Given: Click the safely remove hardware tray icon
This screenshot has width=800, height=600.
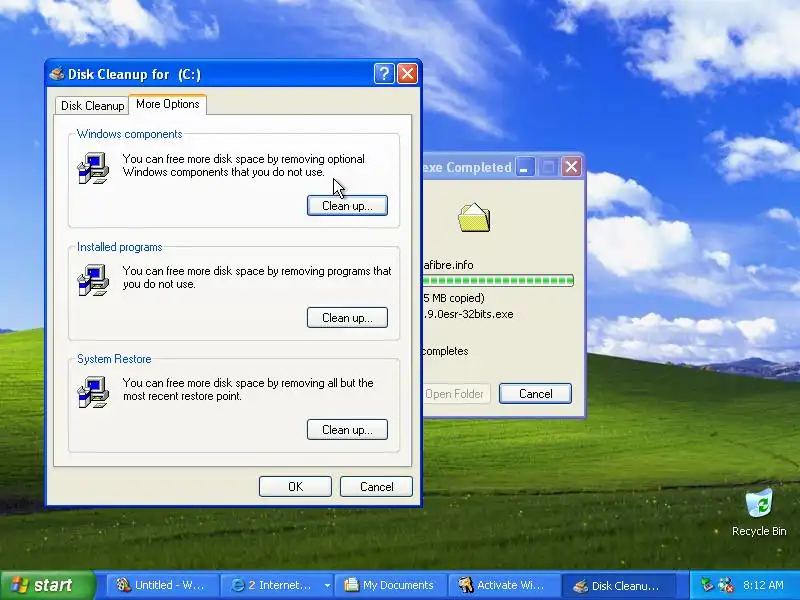Looking at the screenshot, I should pos(707,585).
